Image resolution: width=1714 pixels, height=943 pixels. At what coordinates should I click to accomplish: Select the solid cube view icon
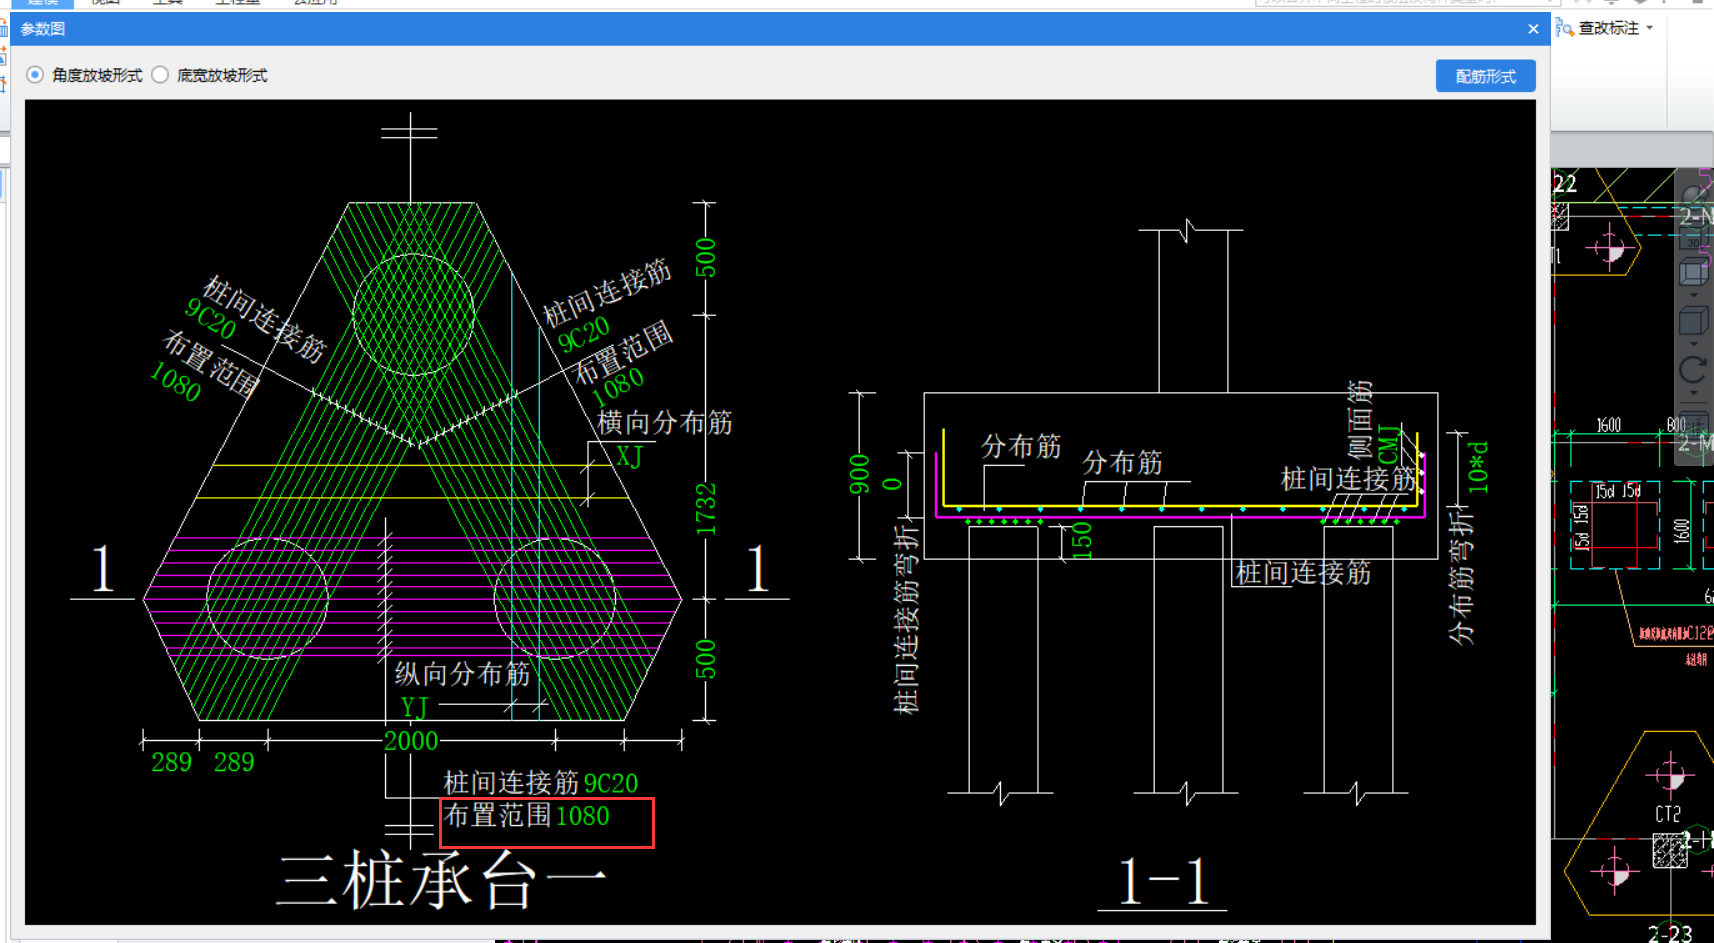click(1693, 321)
